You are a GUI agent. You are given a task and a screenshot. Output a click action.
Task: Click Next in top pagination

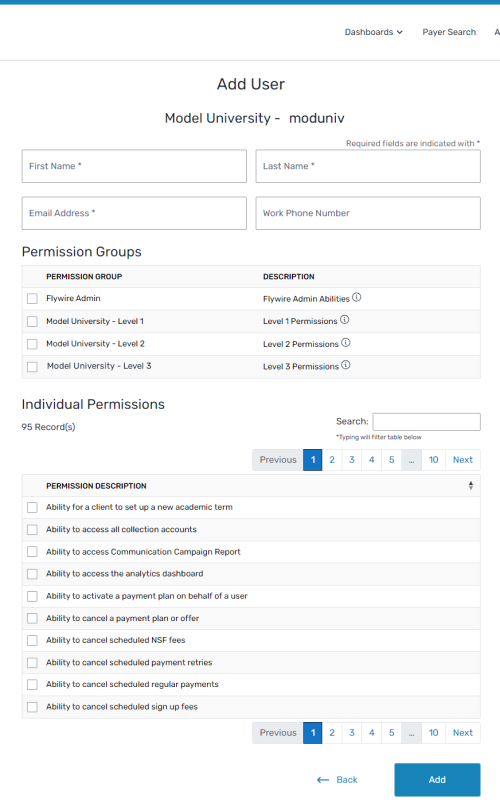coord(463,460)
